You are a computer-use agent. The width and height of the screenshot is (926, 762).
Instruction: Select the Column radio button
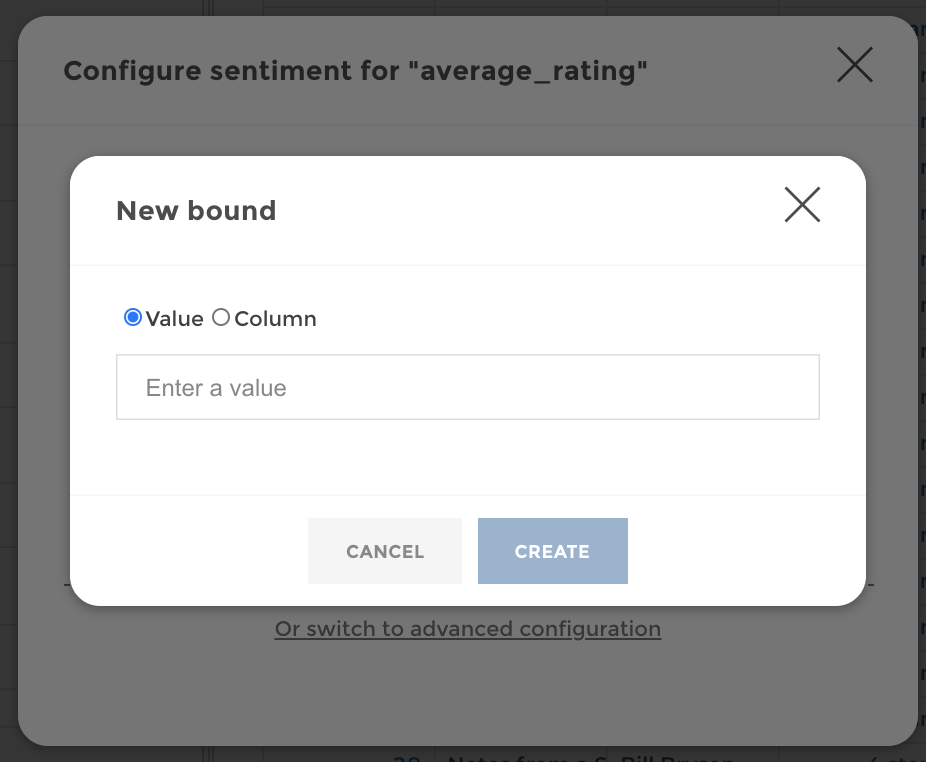[x=221, y=317]
